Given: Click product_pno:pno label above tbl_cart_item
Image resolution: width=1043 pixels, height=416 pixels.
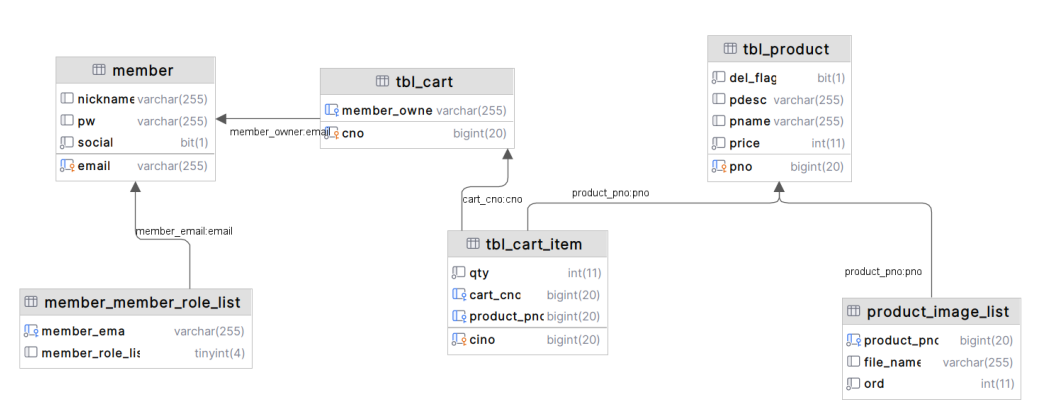Looking at the screenshot, I should tap(611, 194).
